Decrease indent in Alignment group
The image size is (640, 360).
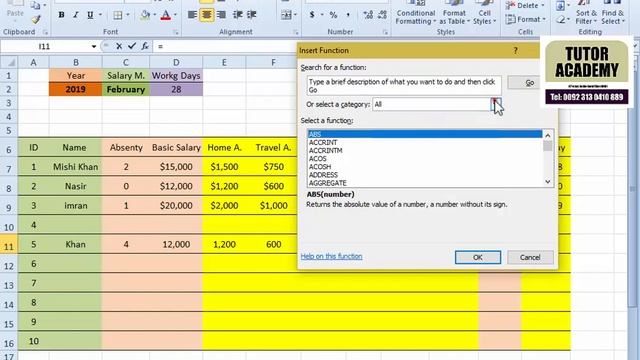pos(238,15)
